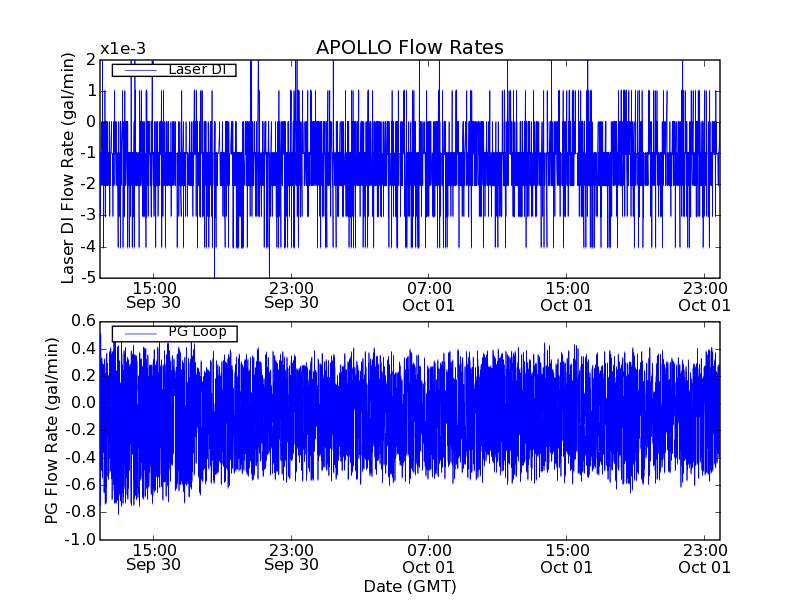Click the "-1" tick on the Laser DI y-axis
This screenshot has width=800, height=600.
click(88, 154)
